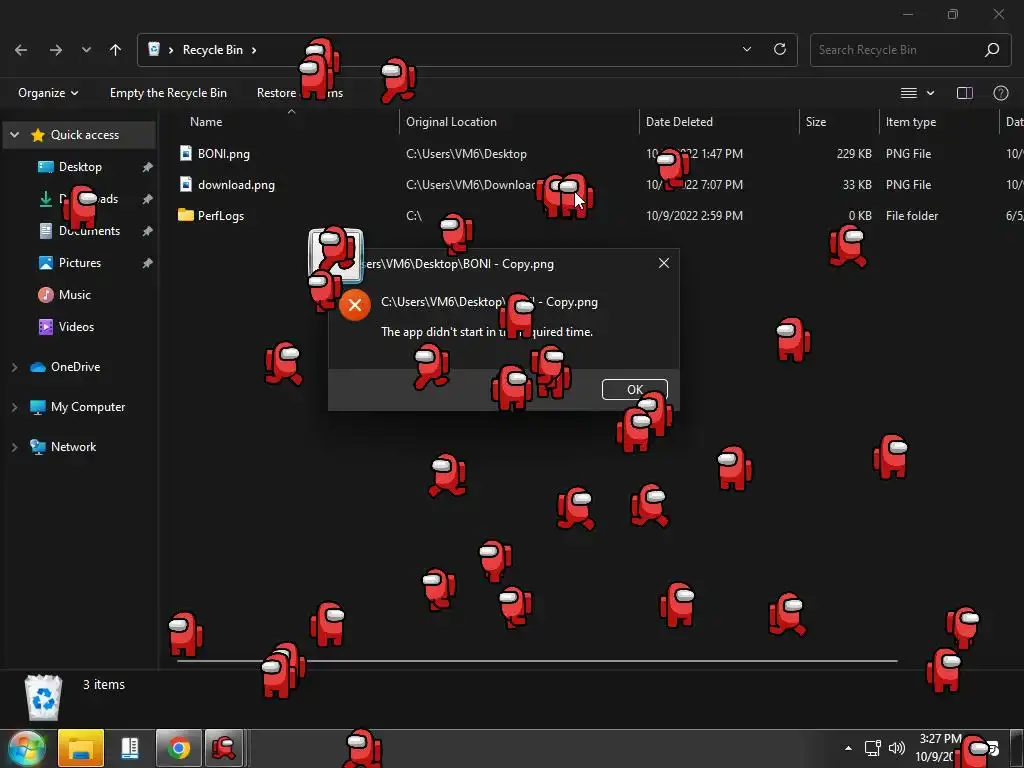Select Network in the sidebar
The height and width of the screenshot is (768, 1024).
(73, 447)
